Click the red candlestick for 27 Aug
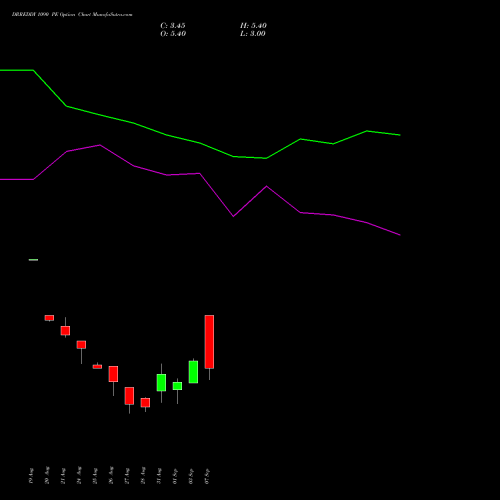The image size is (500, 500). tap(129, 396)
